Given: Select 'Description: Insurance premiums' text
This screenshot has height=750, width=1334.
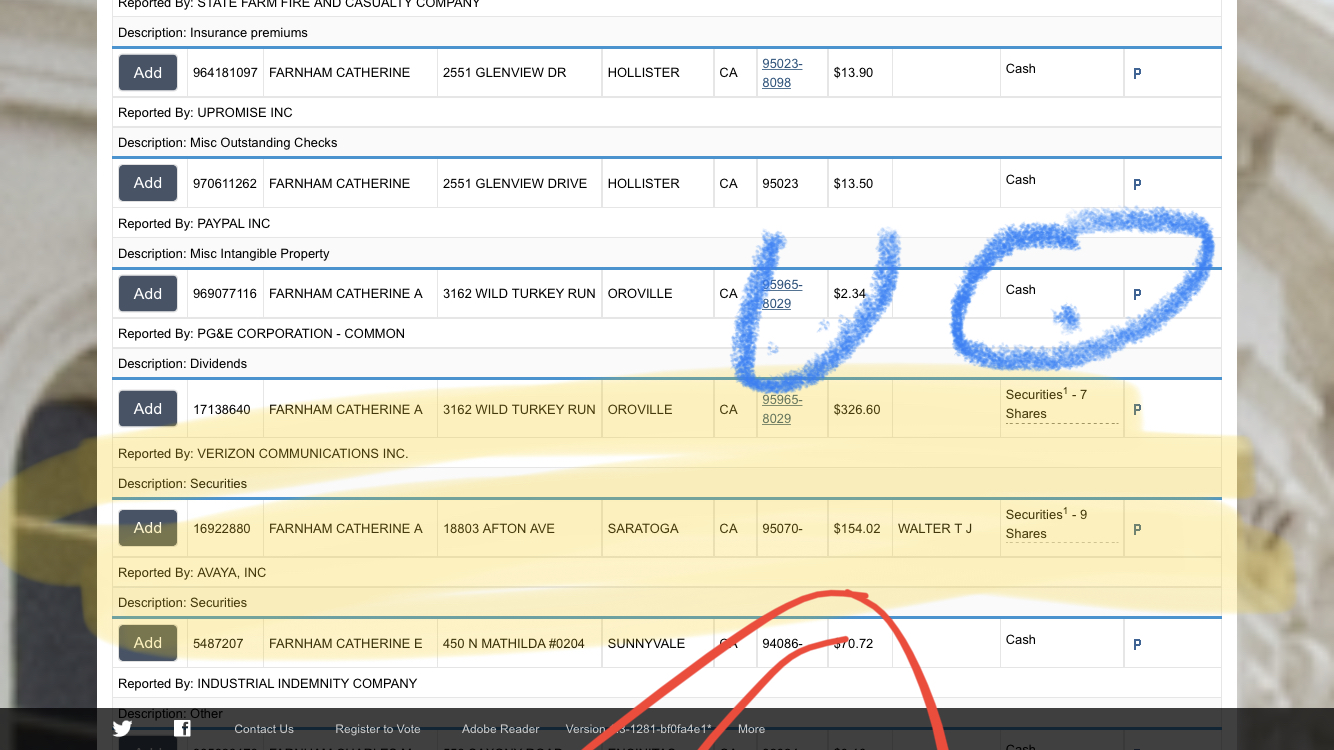Looking at the screenshot, I should click(213, 33).
